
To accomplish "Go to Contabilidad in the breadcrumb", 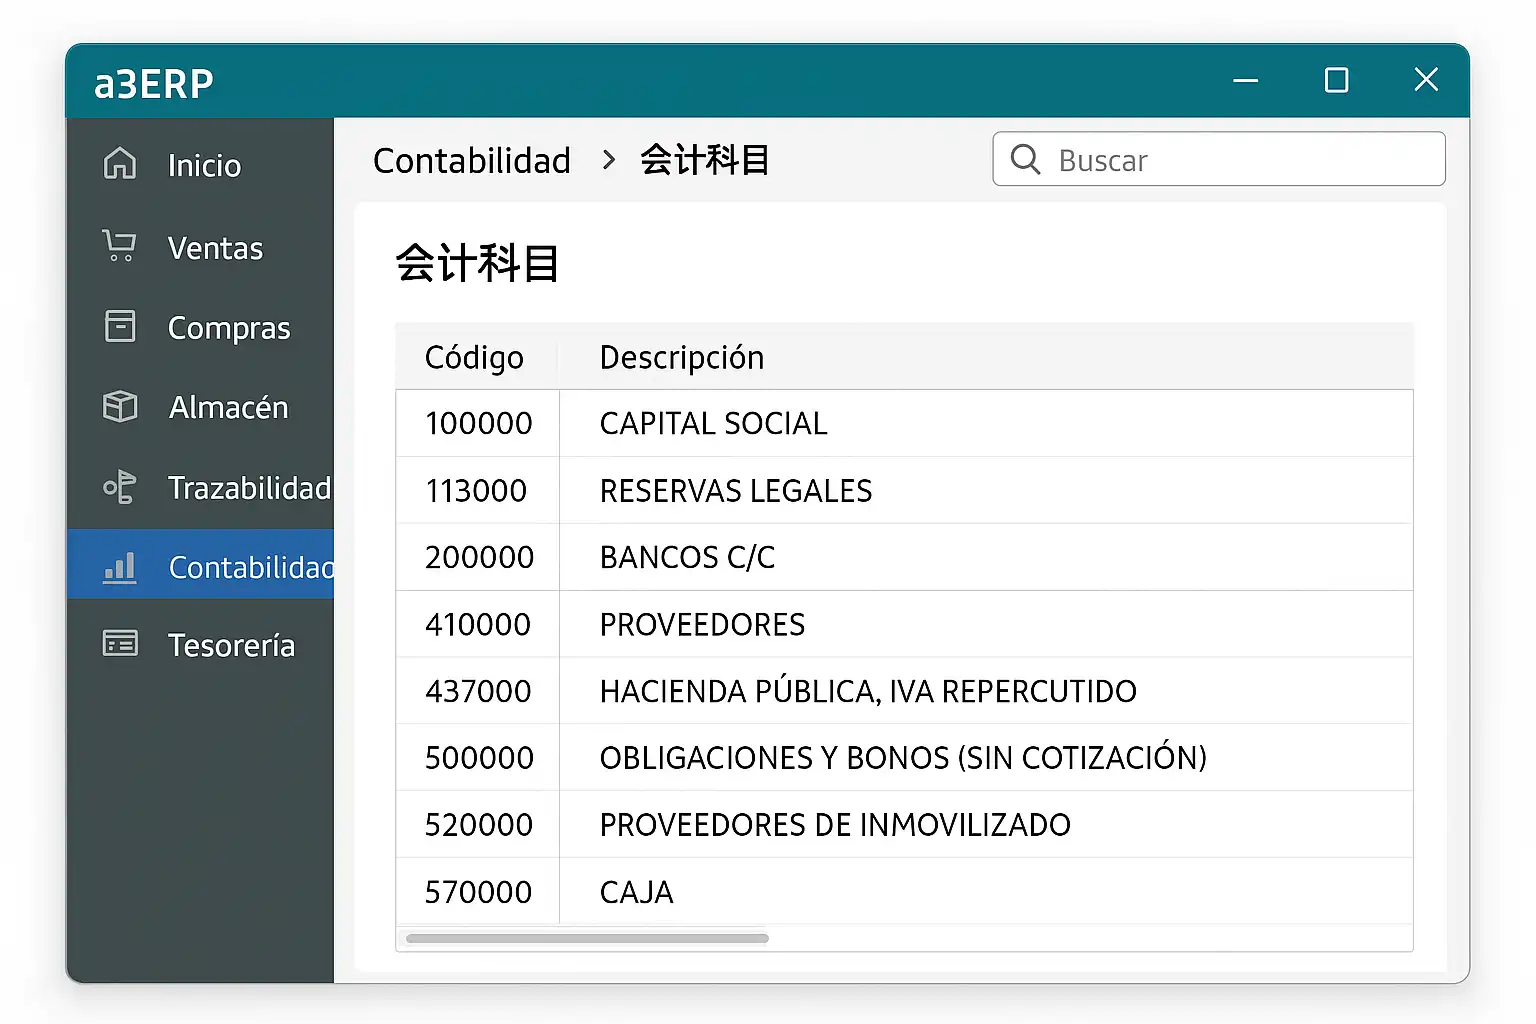I will (471, 160).
